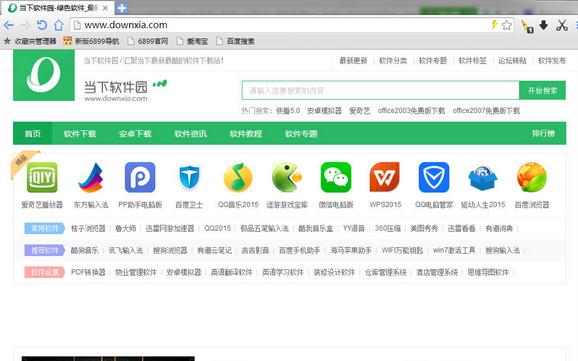Viewport: 578px width, 361px height.
Task: Click the 软件分类 top link
Action: coord(393,60)
